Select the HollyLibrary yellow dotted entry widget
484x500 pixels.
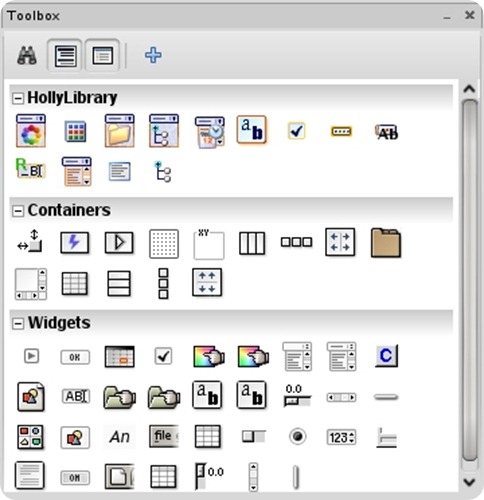coord(341,131)
